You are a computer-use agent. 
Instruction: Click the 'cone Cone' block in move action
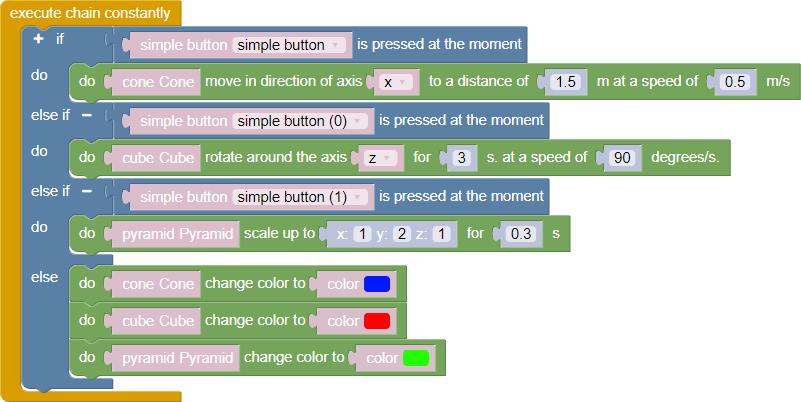154,82
